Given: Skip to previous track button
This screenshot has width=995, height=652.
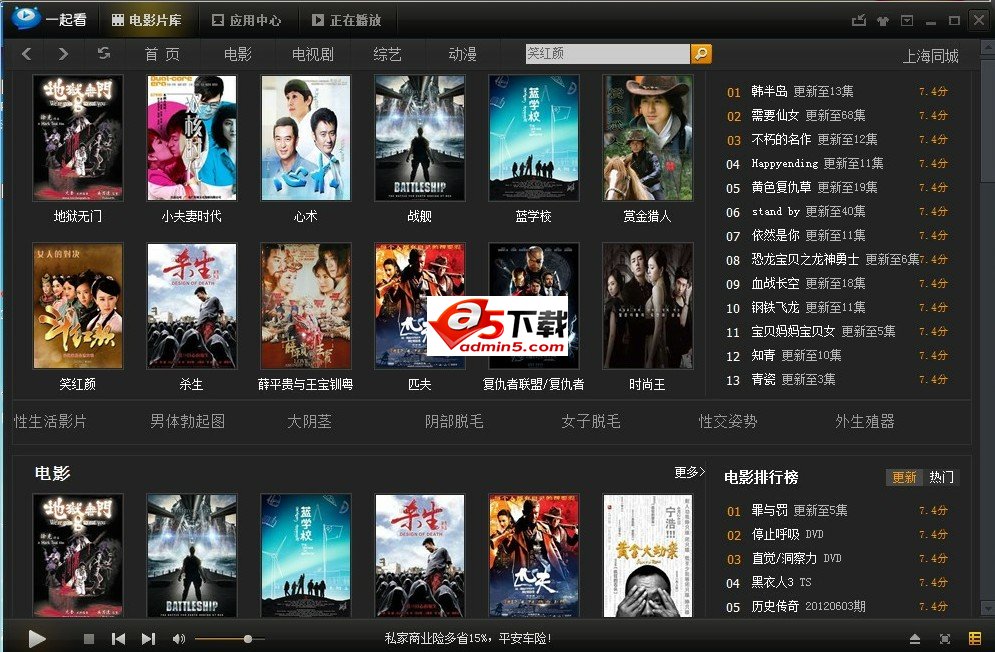Looking at the screenshot, I should tap(118, 639).
